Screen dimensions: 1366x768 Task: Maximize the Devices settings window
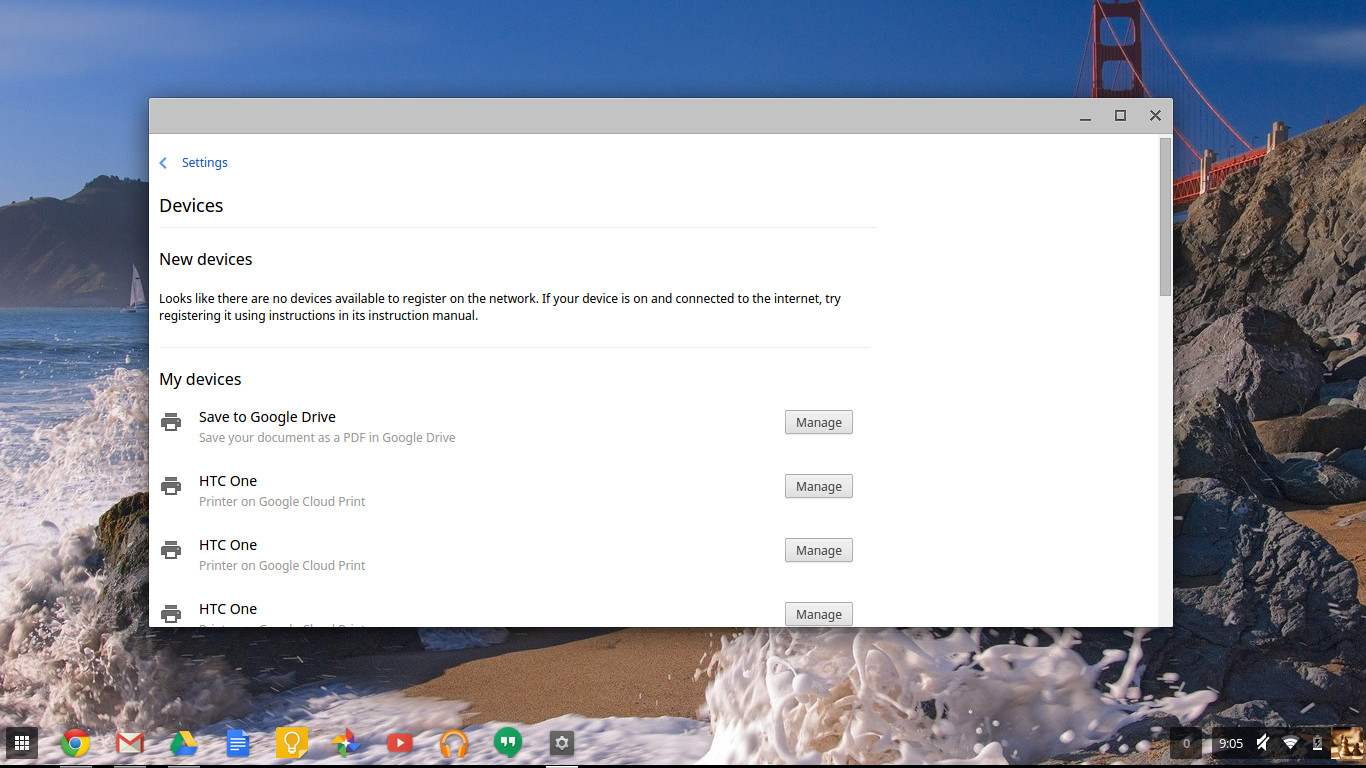[1120, 116]
